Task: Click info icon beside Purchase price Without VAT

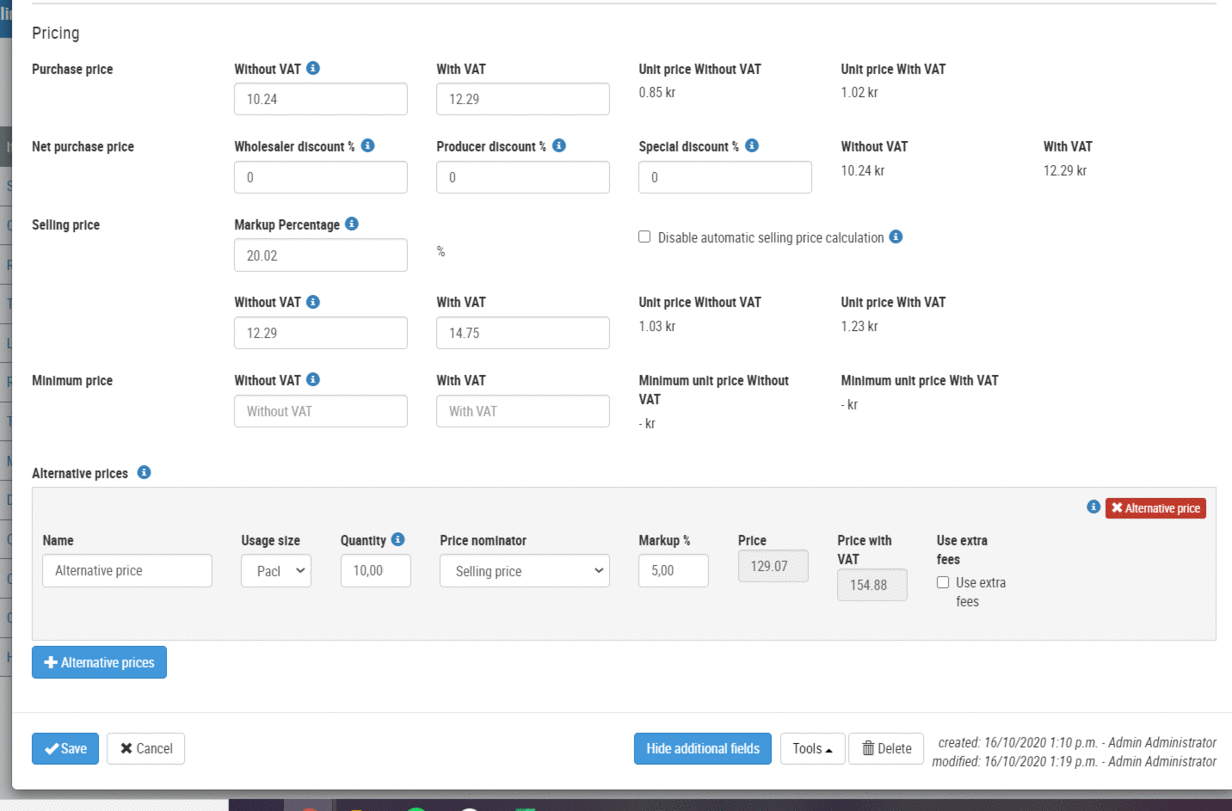Action: tap(313, 69)
